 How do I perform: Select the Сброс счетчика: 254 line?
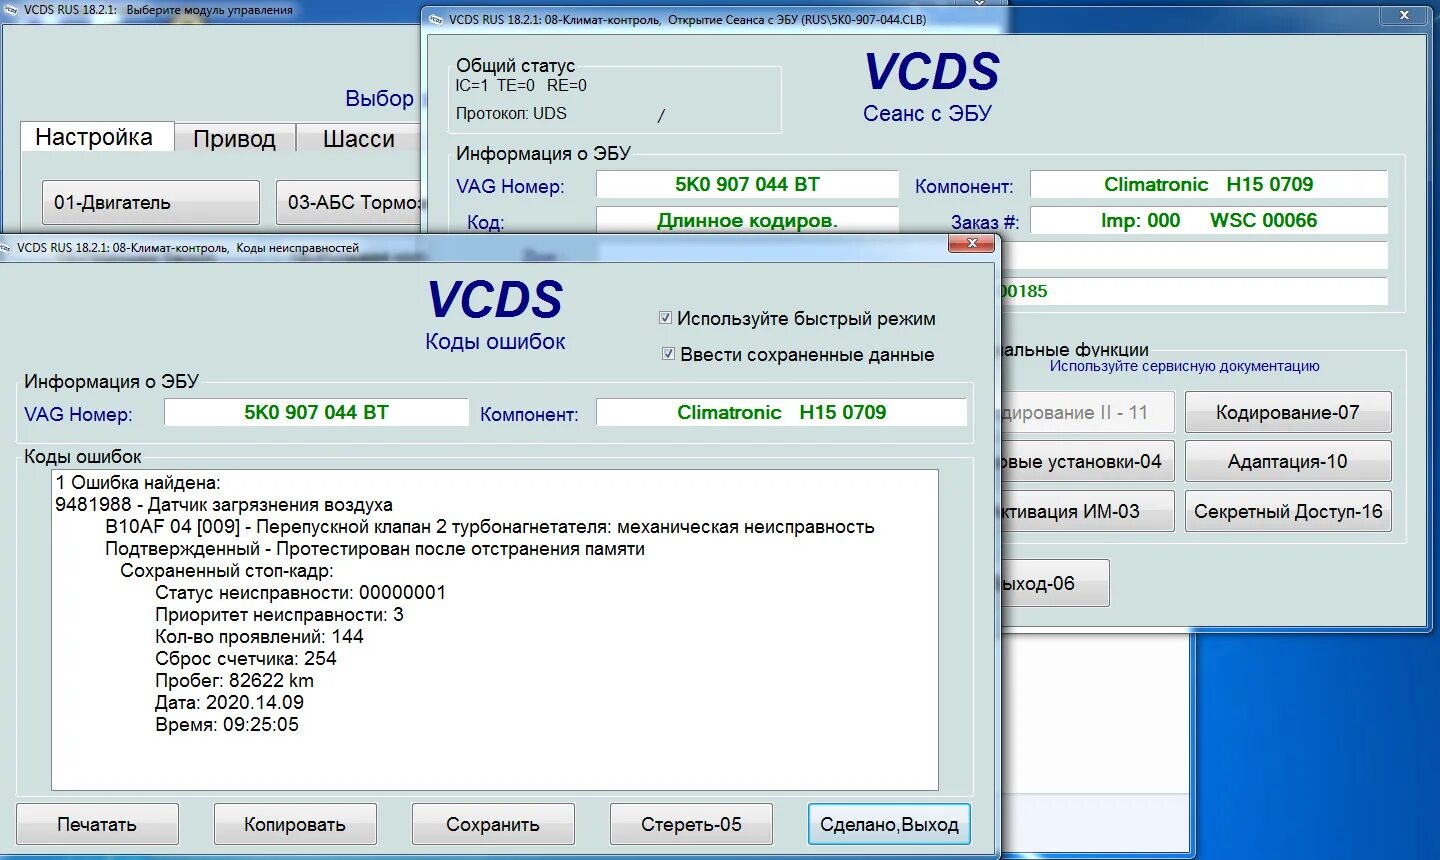(246, 659)
